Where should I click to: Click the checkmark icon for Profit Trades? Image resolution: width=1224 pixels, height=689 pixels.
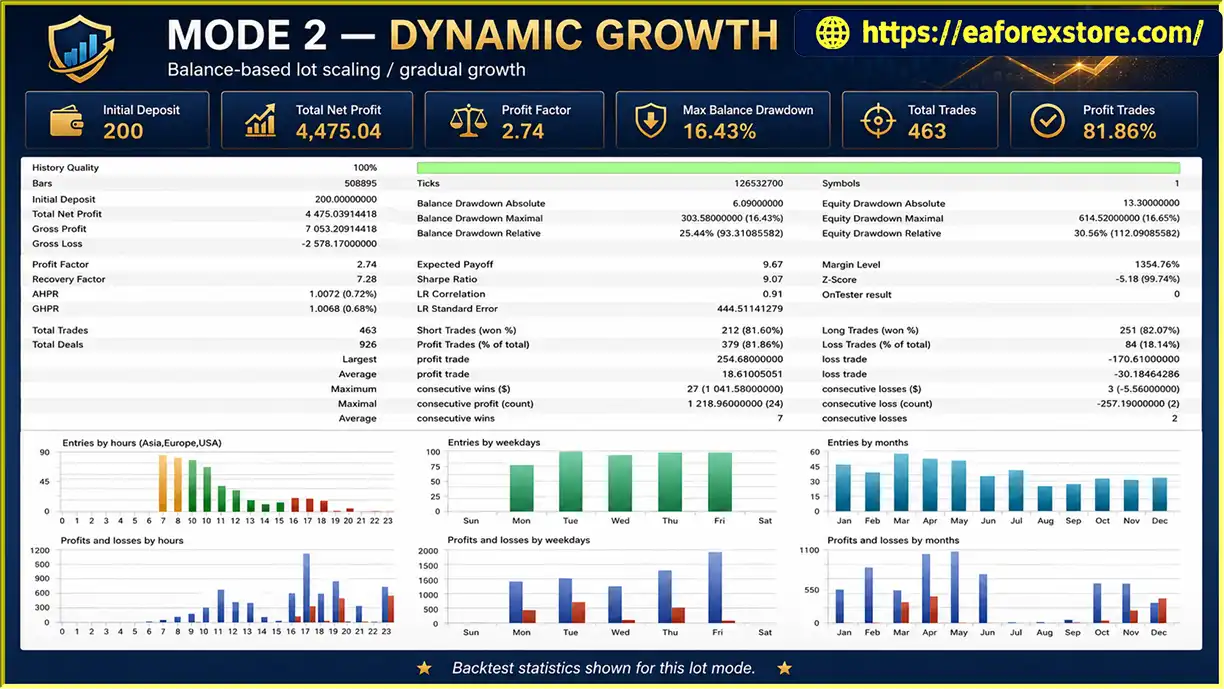coord(1048,121)
